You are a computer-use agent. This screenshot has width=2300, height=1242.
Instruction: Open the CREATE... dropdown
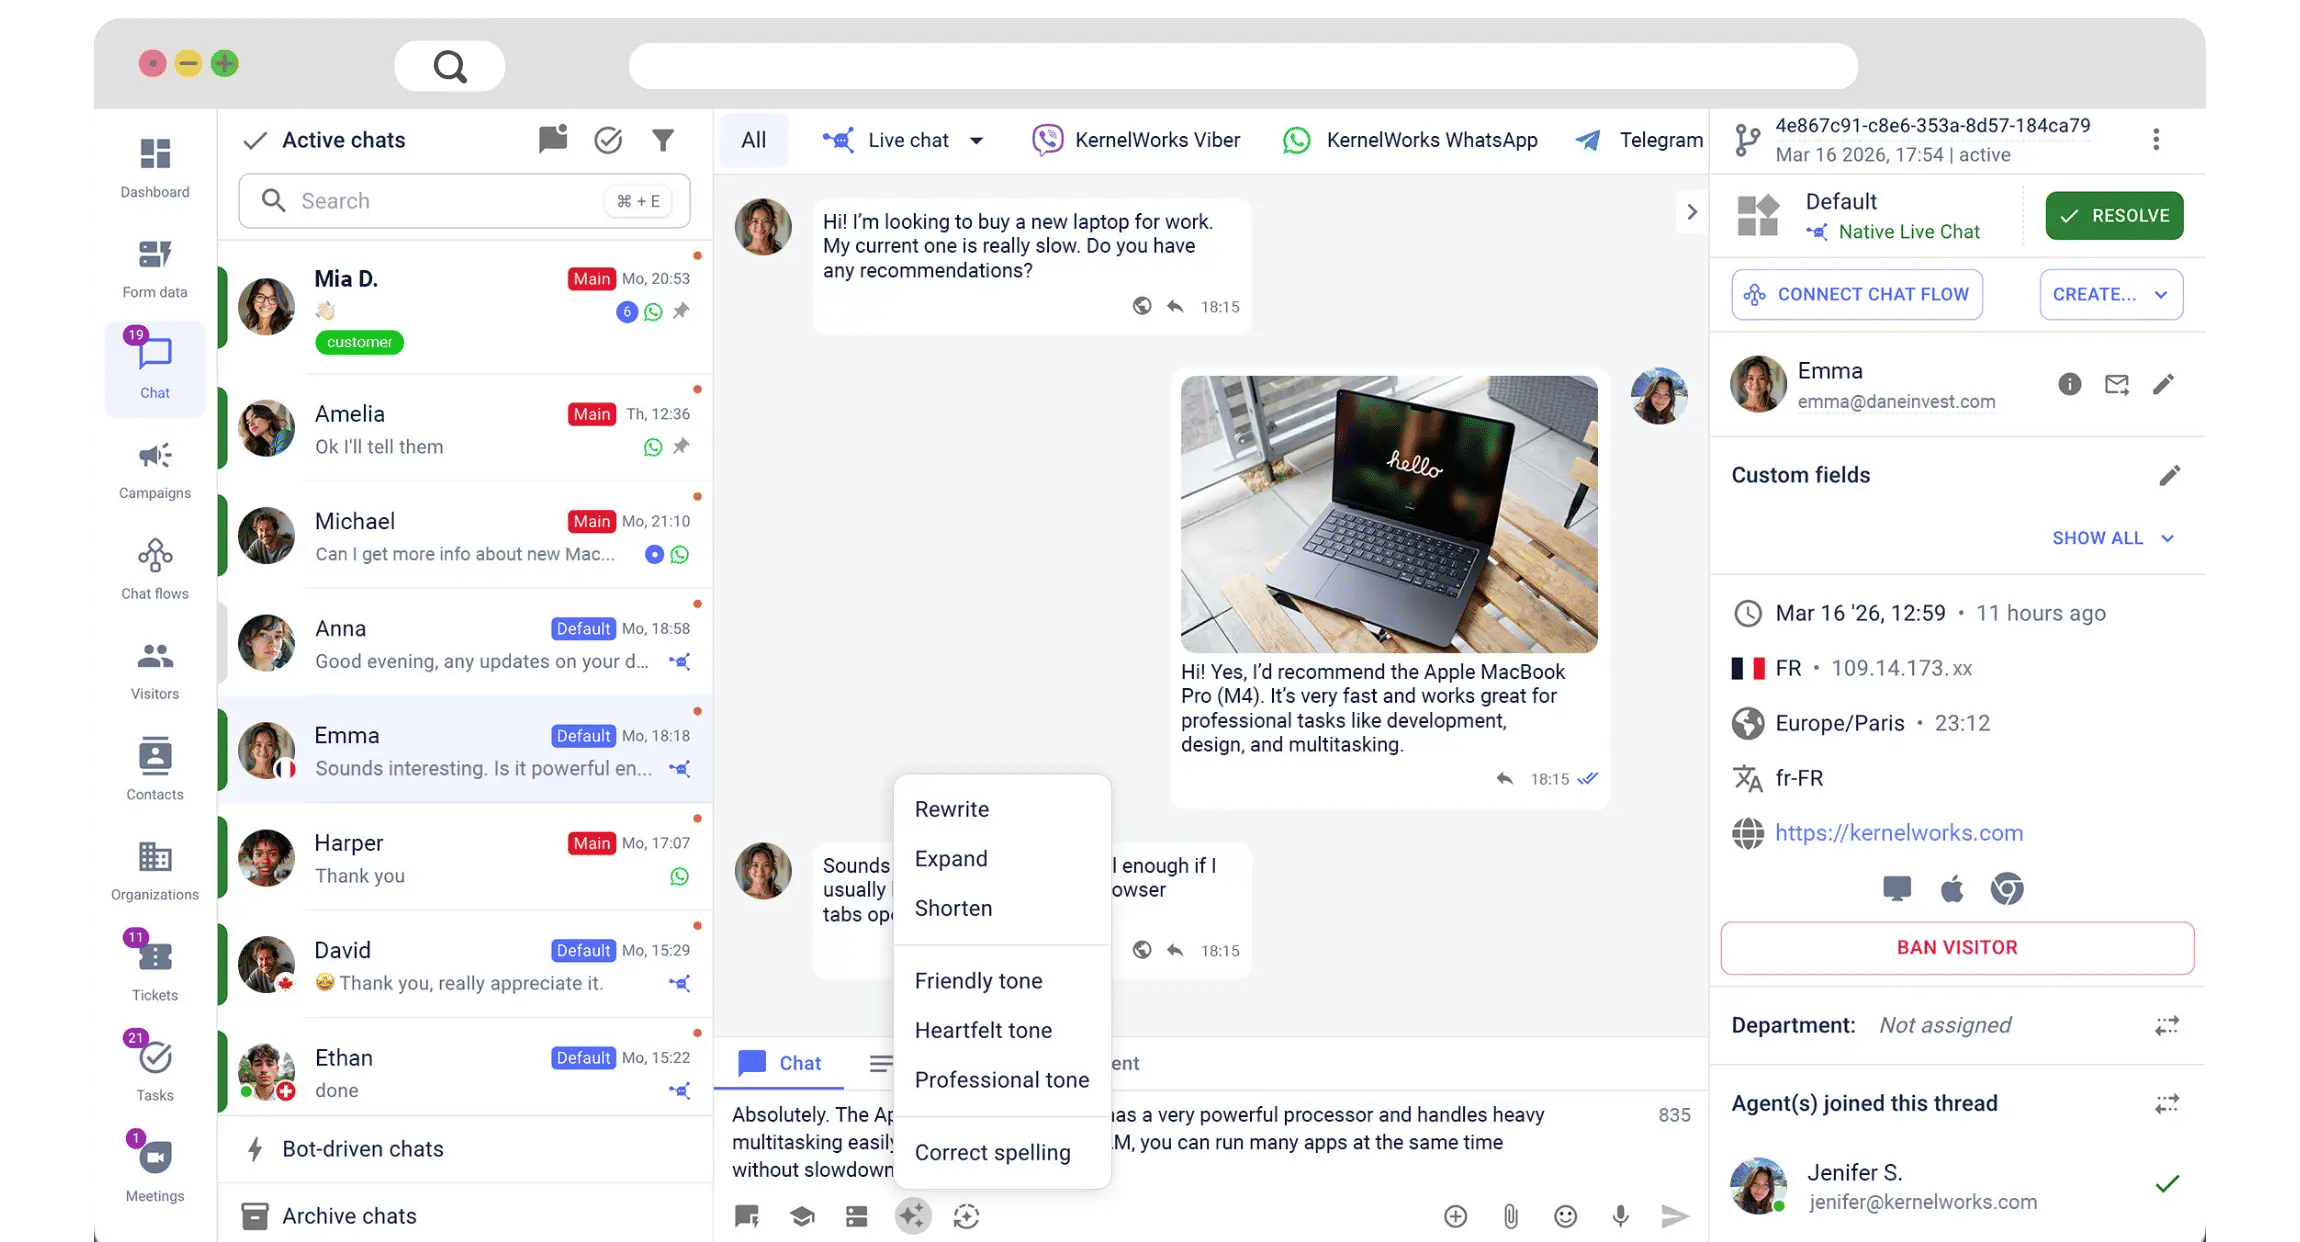pos(2111,294)
